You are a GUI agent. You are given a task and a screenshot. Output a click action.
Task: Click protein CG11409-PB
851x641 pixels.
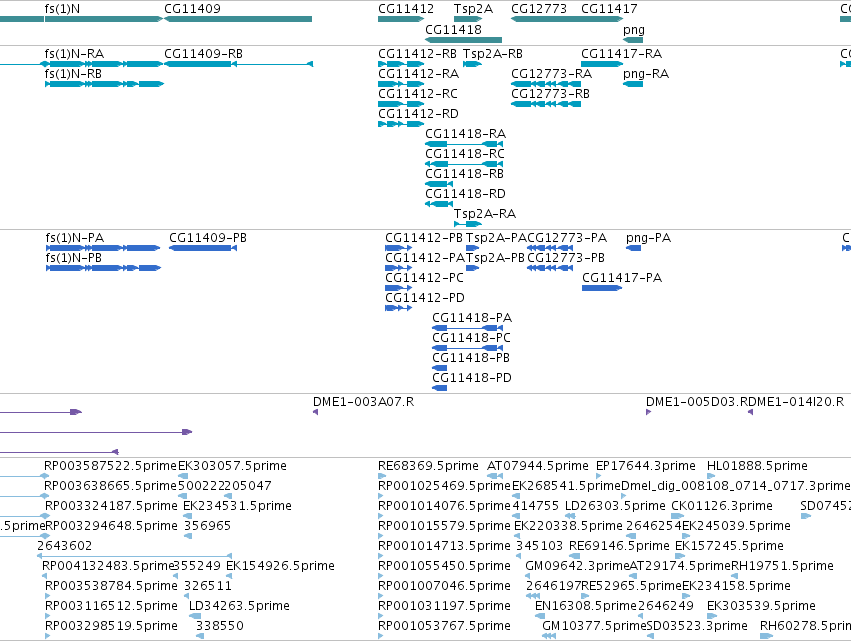pos(203,248)
